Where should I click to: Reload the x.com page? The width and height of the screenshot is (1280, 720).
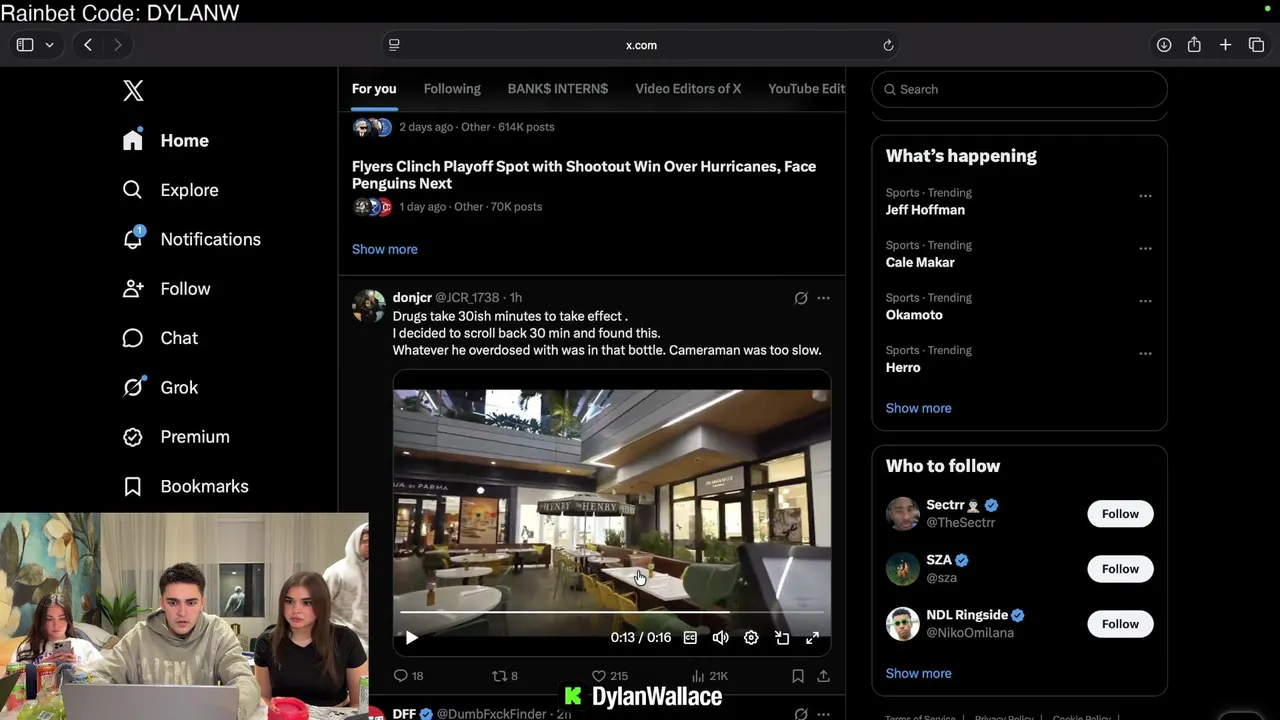pyautogui.click(x=888, y=45)
